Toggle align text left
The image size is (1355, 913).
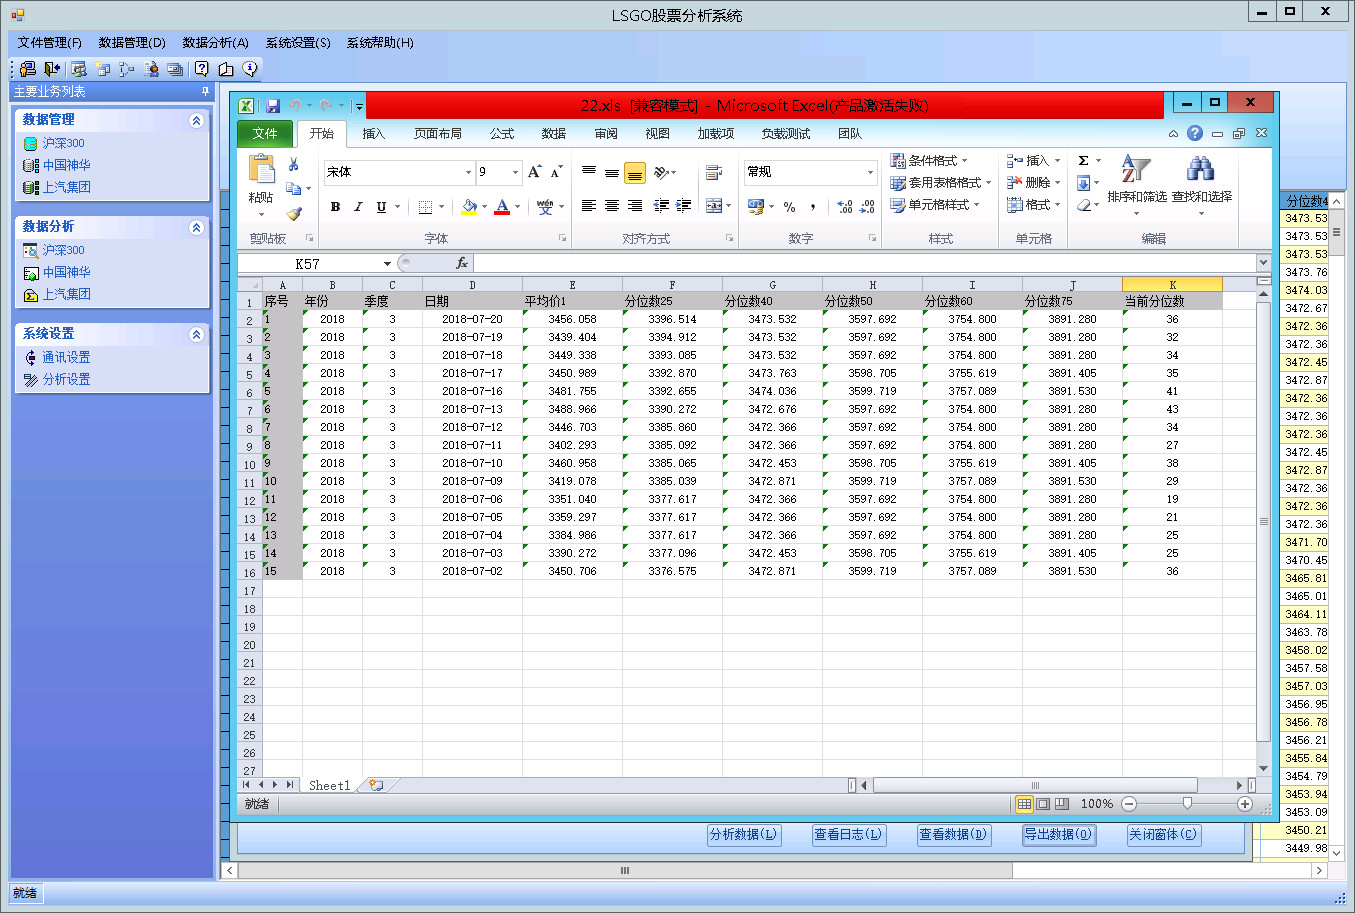[x=589, y=206]
